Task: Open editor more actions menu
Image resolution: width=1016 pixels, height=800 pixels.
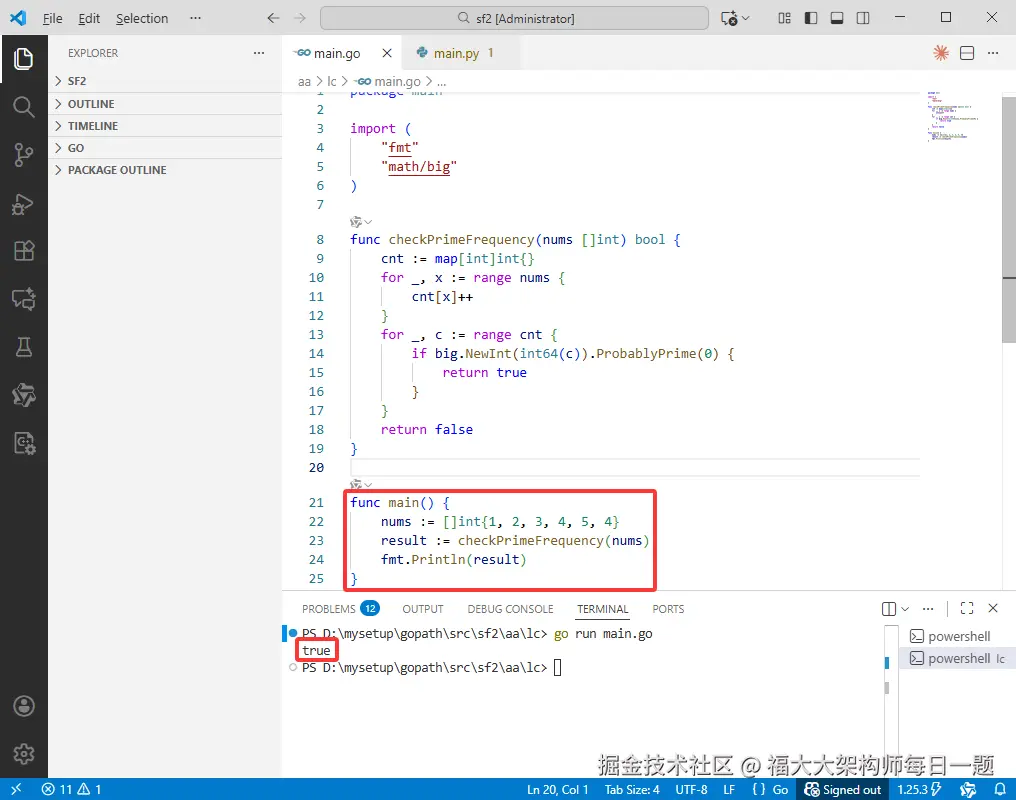Action: coord(993,53)
